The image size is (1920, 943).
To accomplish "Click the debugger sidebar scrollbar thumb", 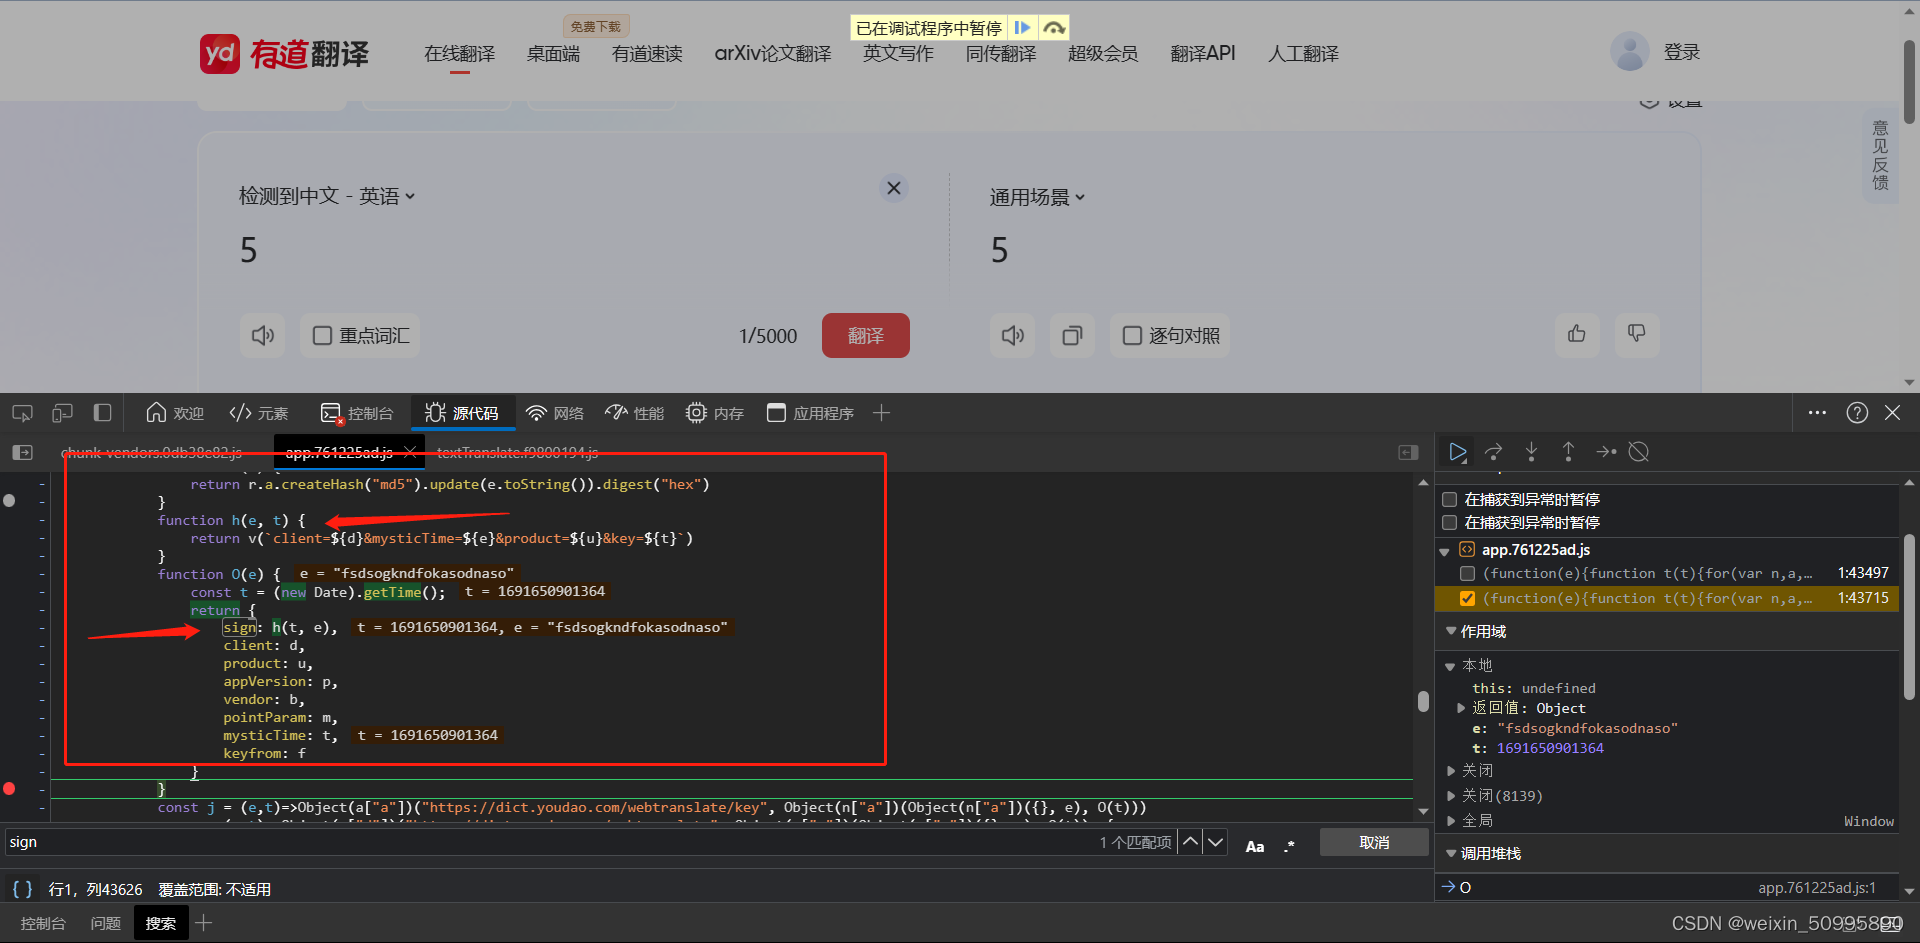I will tap(1909, 616).
